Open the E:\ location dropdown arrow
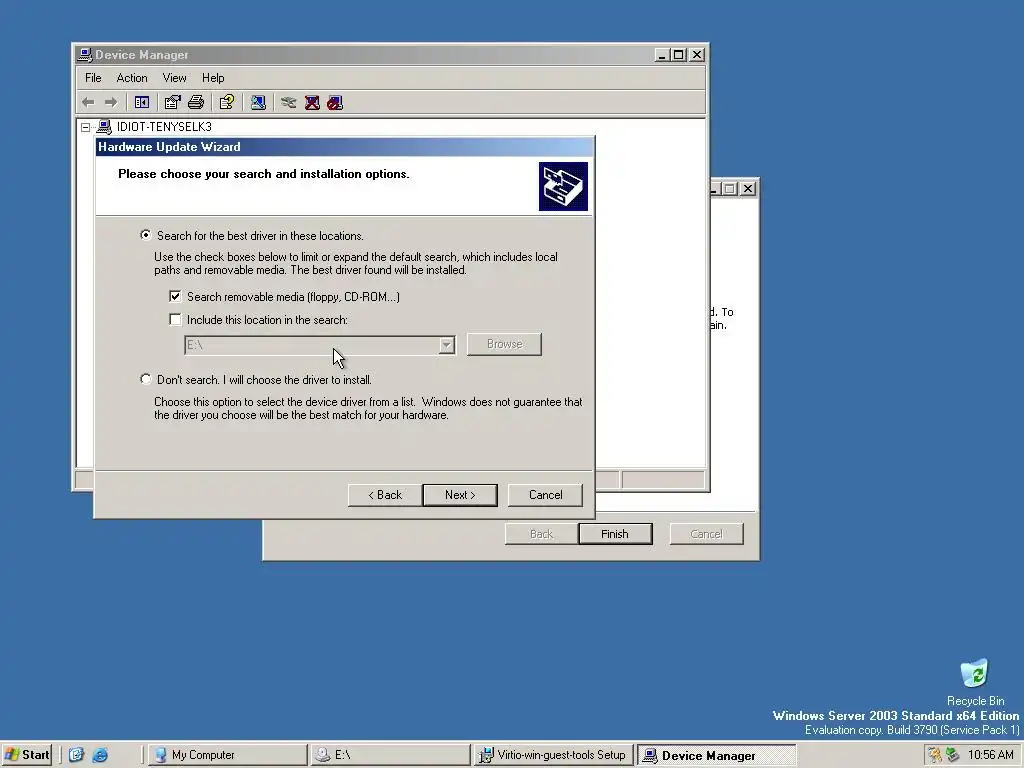Viewport: 1024px width, 768px height. point(447,345)
